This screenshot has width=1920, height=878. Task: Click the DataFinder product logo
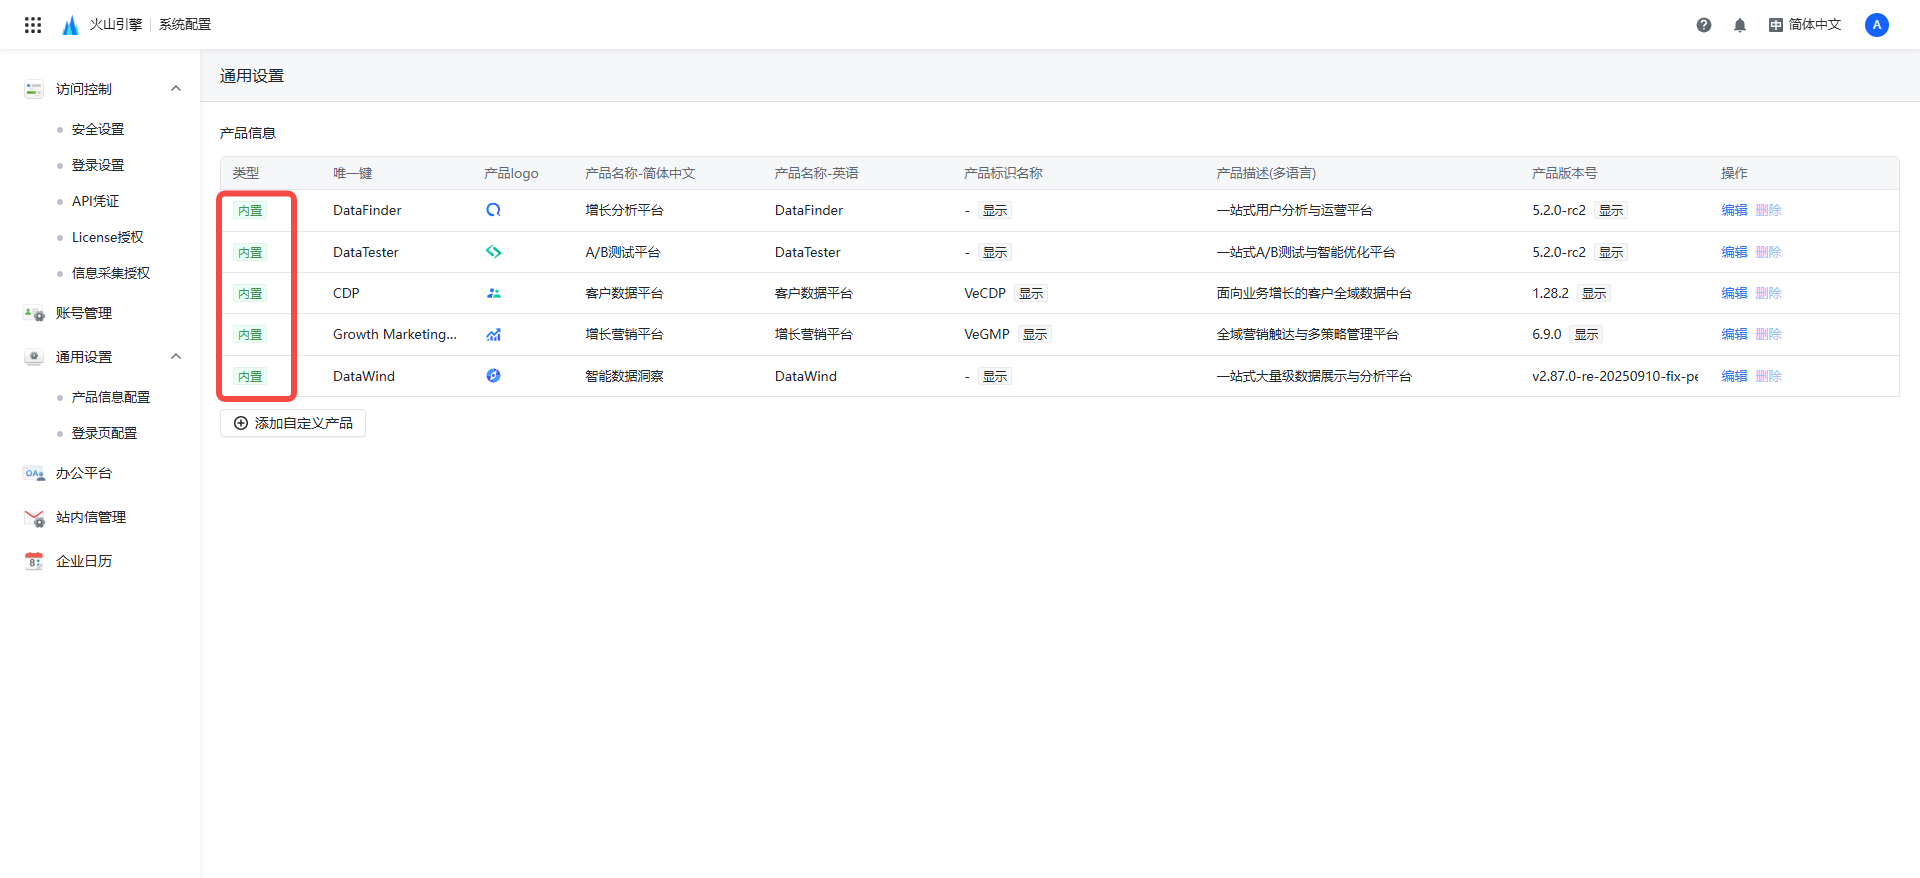pyautogui.click(x=493, y=210)
